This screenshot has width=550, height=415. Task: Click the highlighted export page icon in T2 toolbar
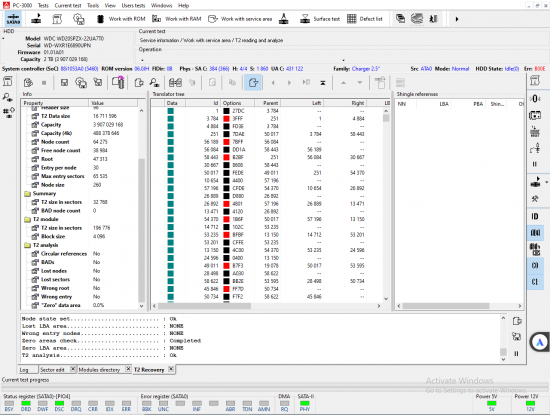[253, 83]
